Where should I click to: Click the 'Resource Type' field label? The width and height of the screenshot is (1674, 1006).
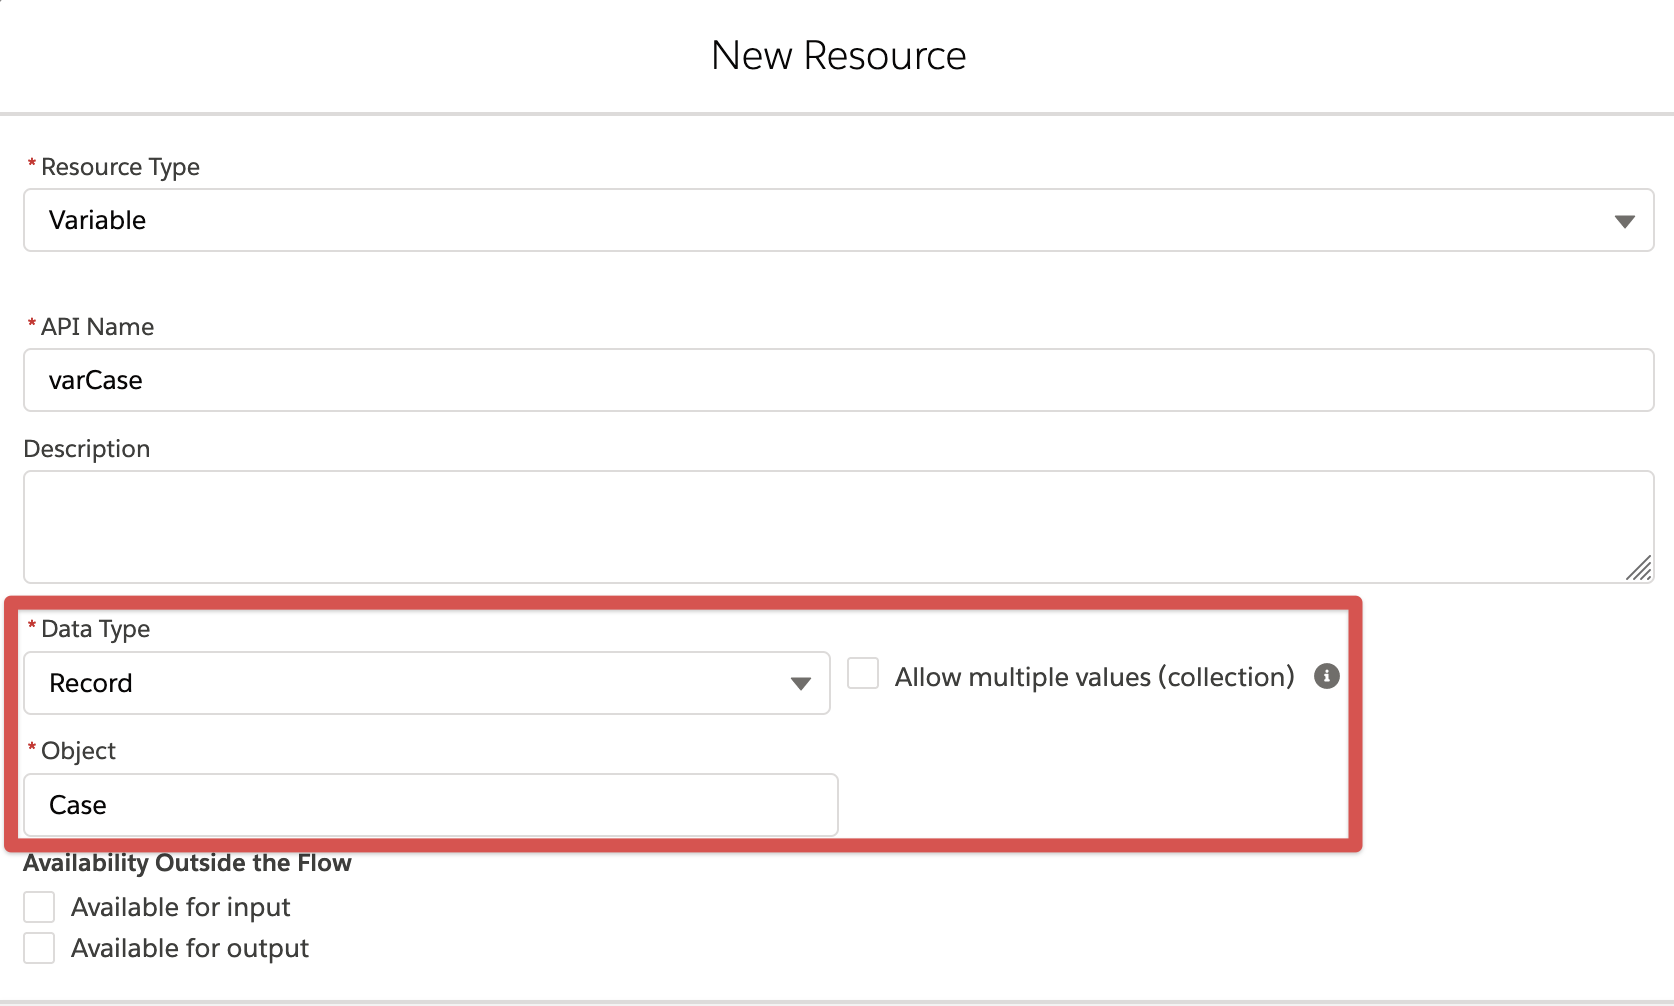tap(120, 167)
